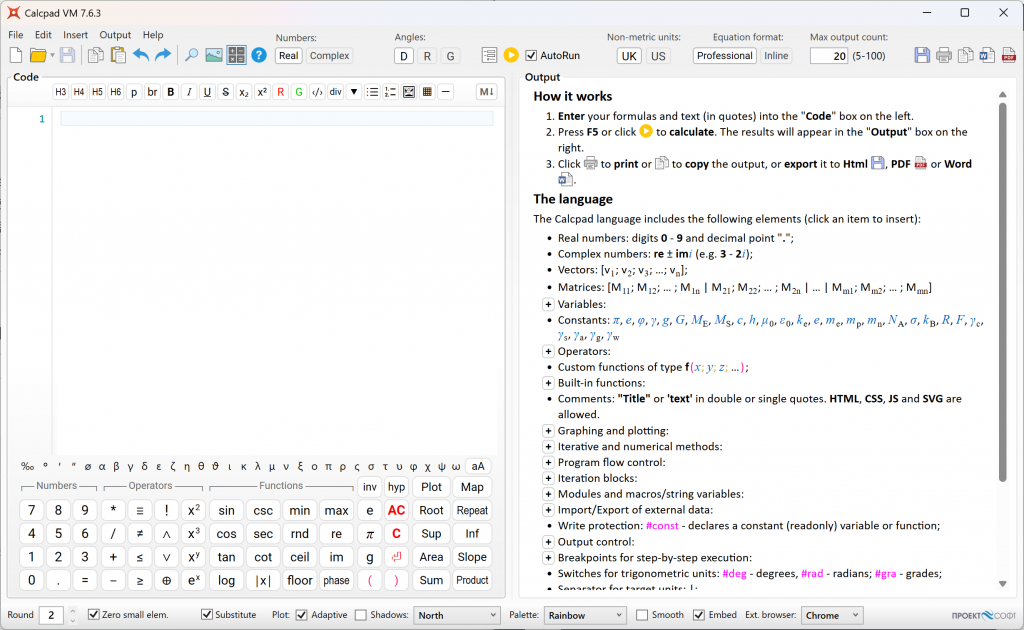Insert bulleted list in Code toolbar
Screen dimensions: 1024x630
point(372,92)
